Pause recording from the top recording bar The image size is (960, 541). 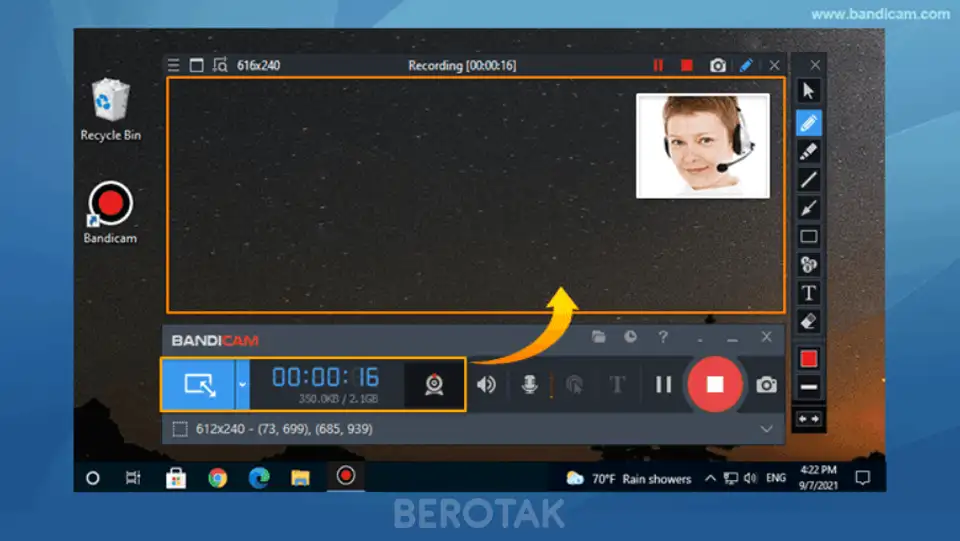pos(658,65)
